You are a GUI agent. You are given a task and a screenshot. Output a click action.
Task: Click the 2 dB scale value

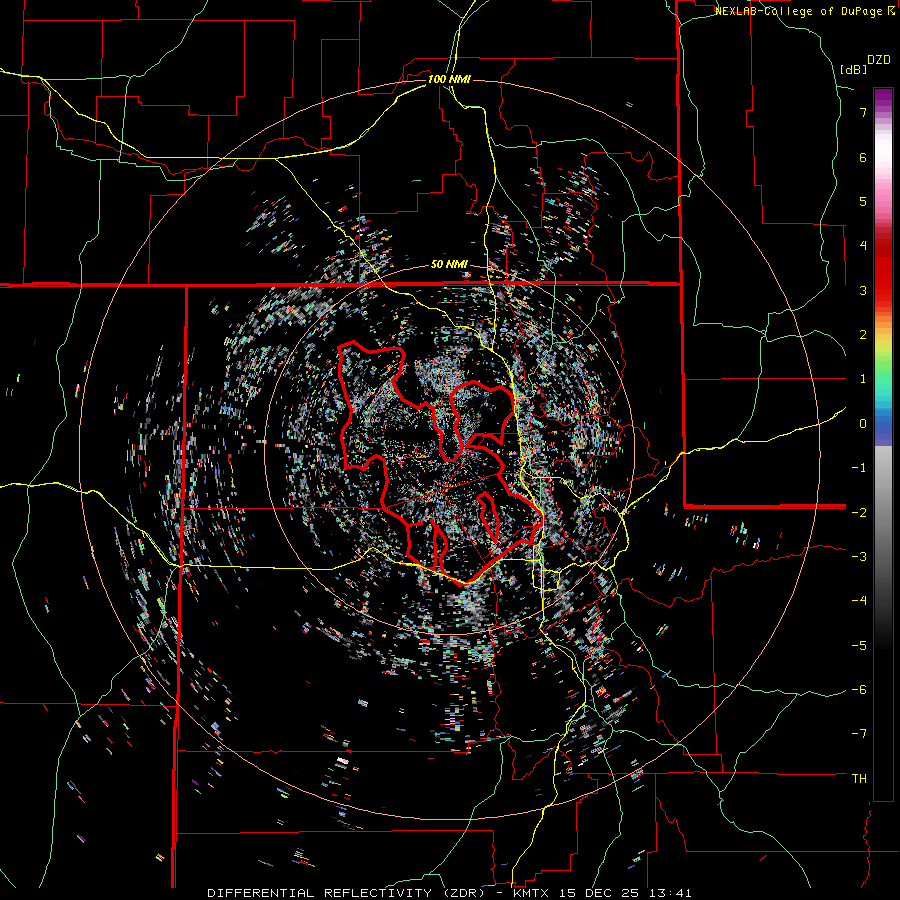pyautogui.click(x=863, y=335)
